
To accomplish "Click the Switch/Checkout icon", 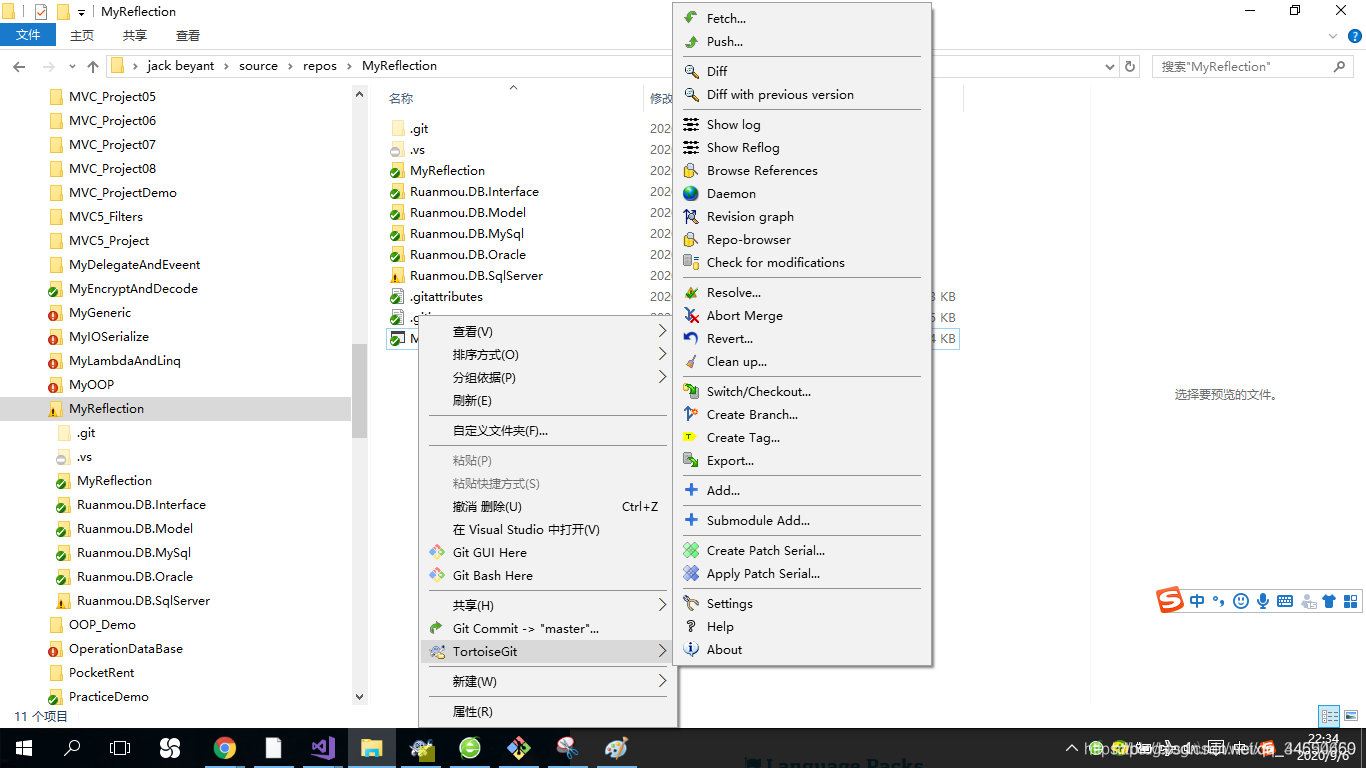I will click(691, 391).
